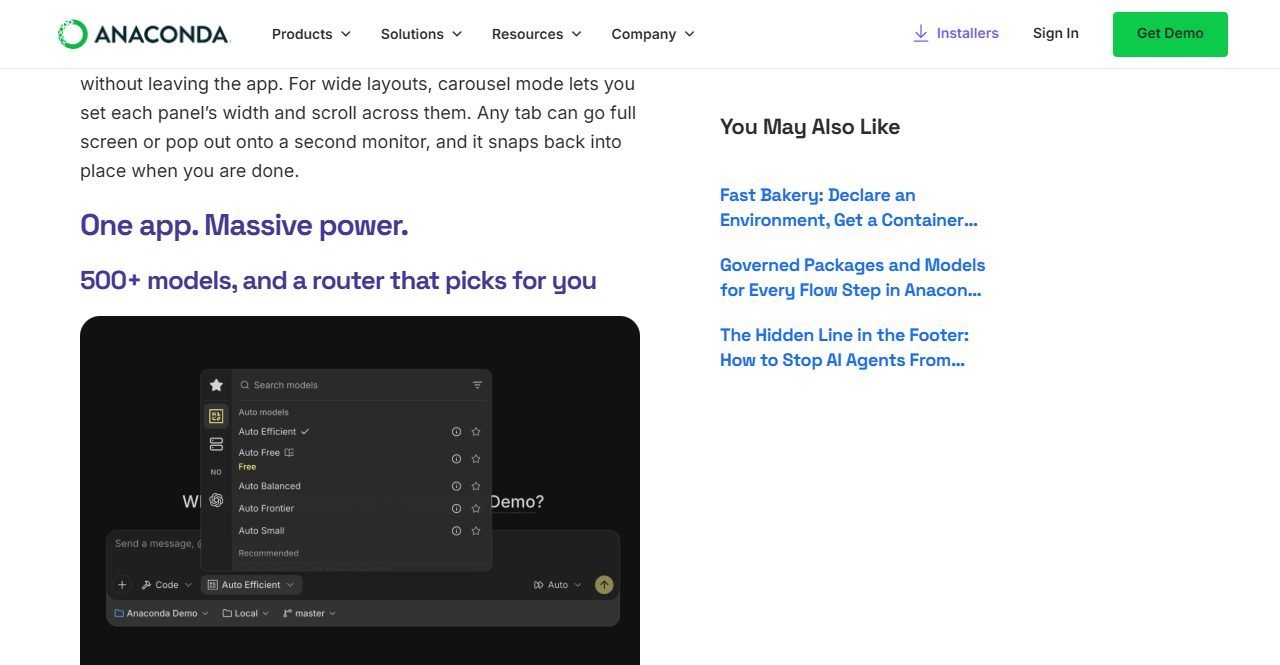Click the send message arrow button

coord(604,585)
